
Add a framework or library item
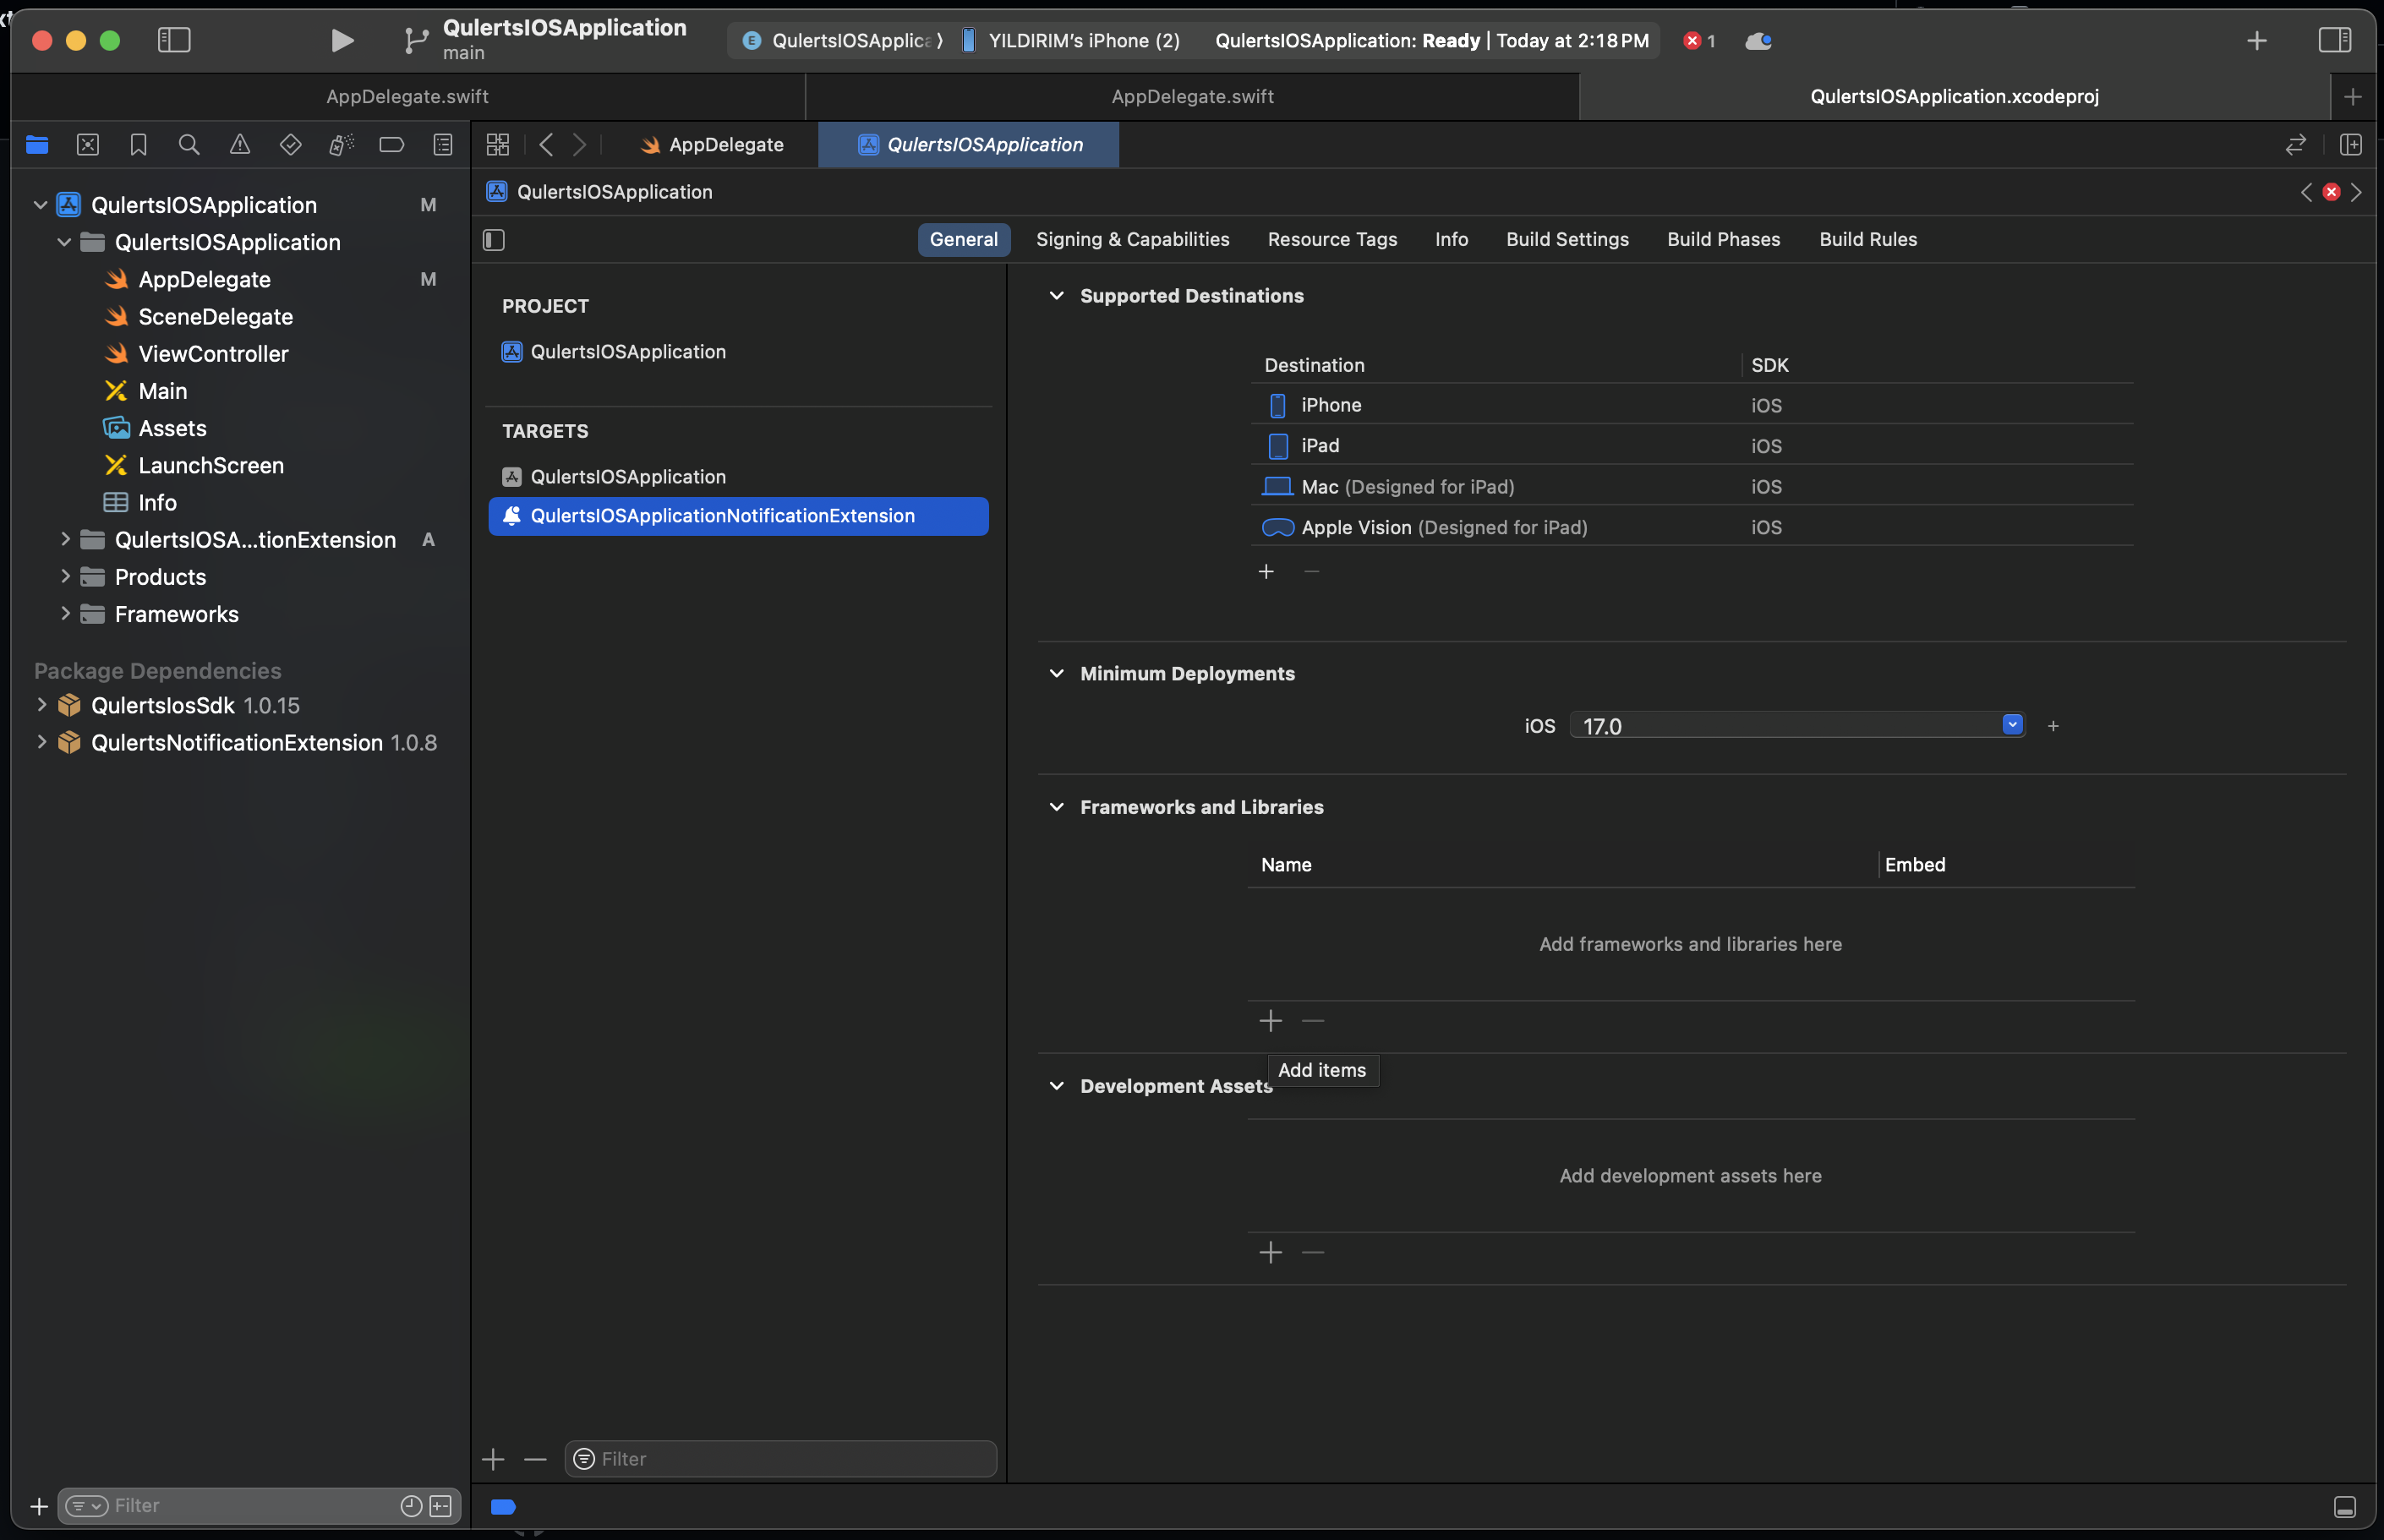[1270, 1021]
